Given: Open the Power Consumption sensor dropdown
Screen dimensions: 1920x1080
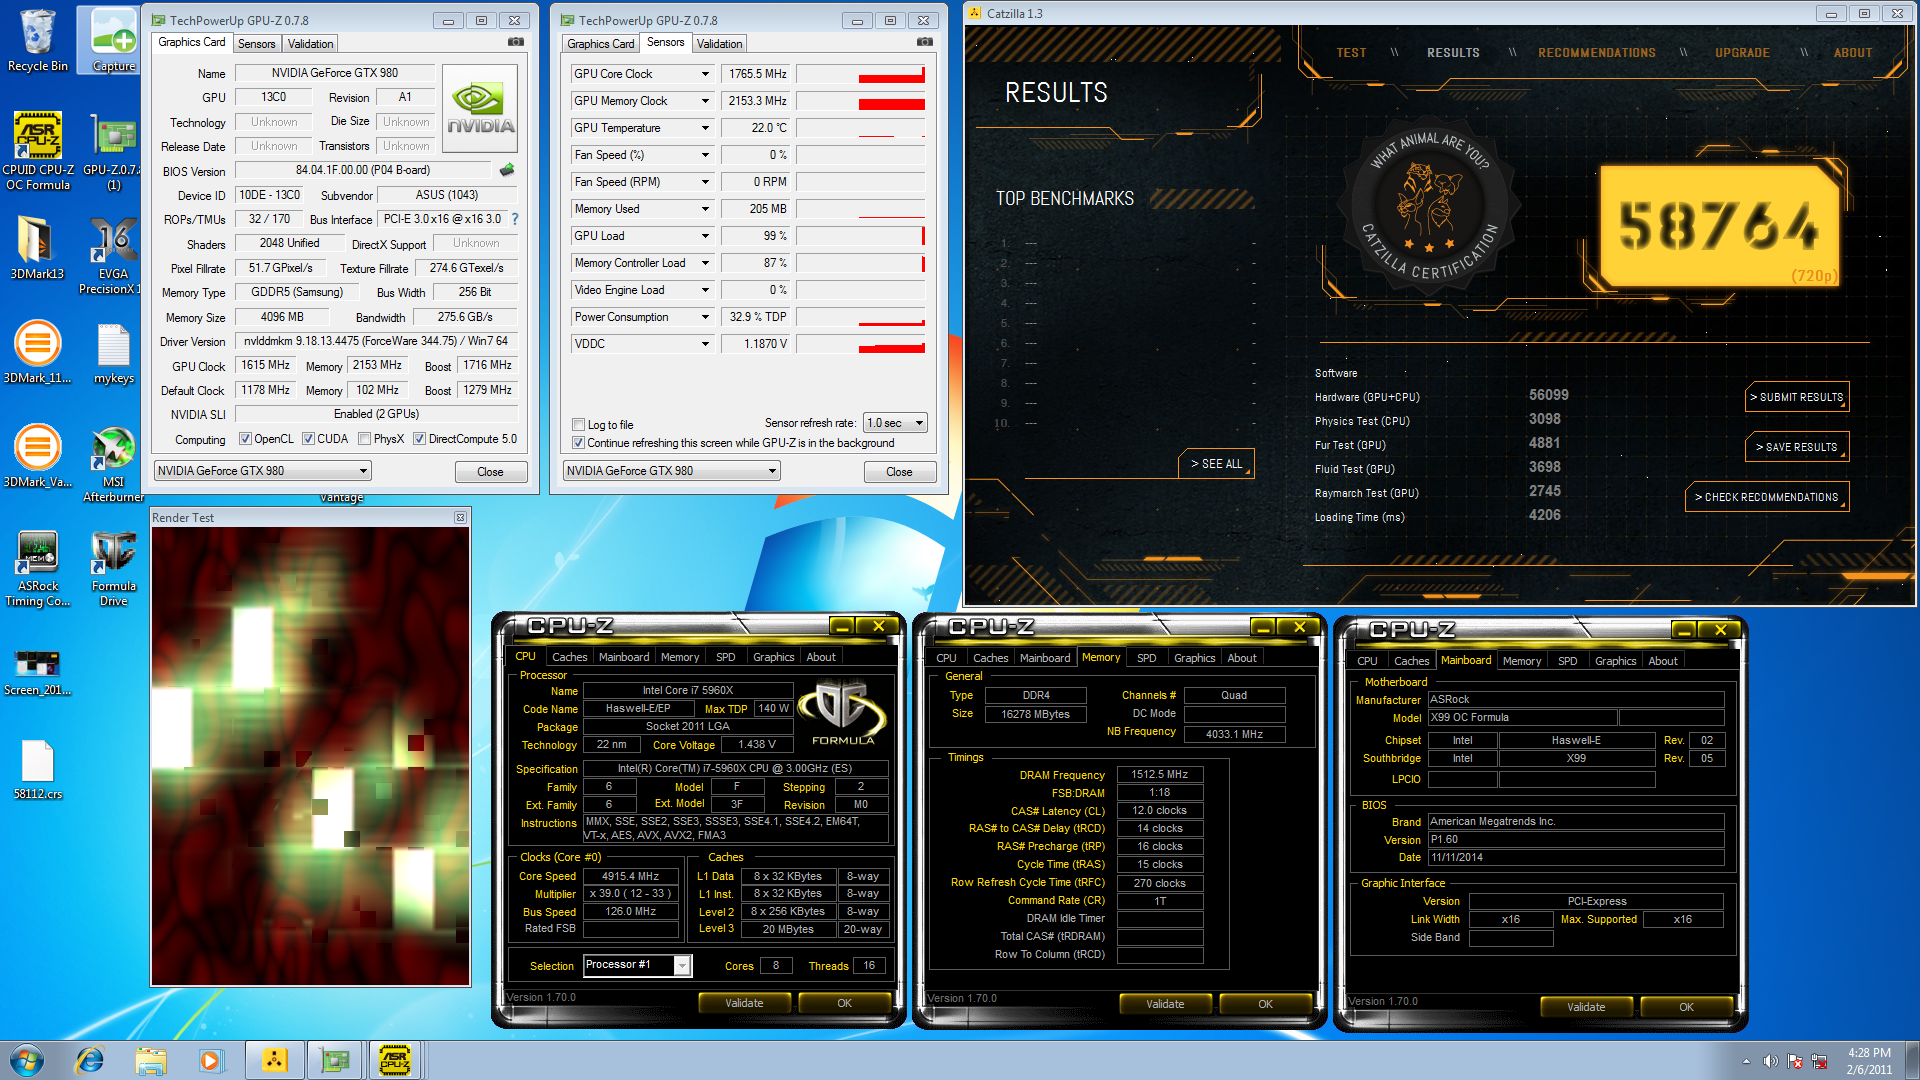Looking at the screenshot, I should 705,317.
